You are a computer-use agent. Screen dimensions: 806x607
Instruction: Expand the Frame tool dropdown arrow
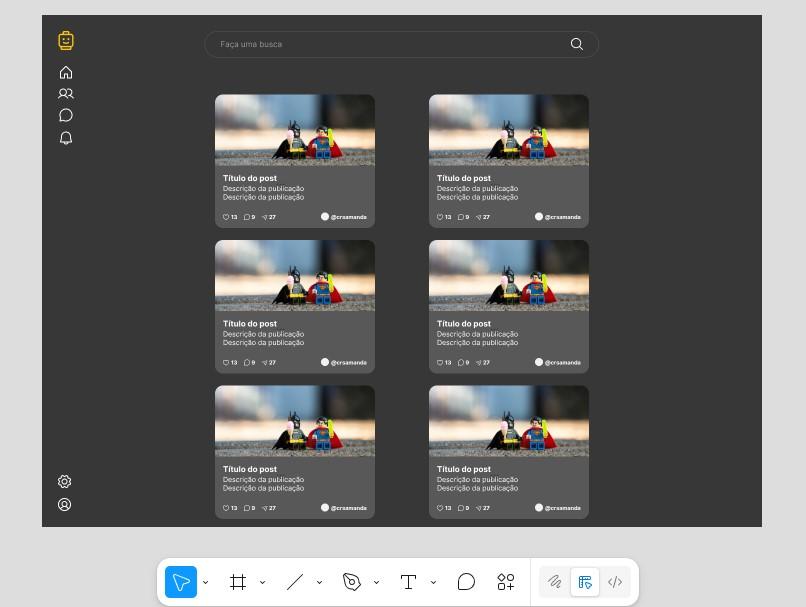pos(263,582)
